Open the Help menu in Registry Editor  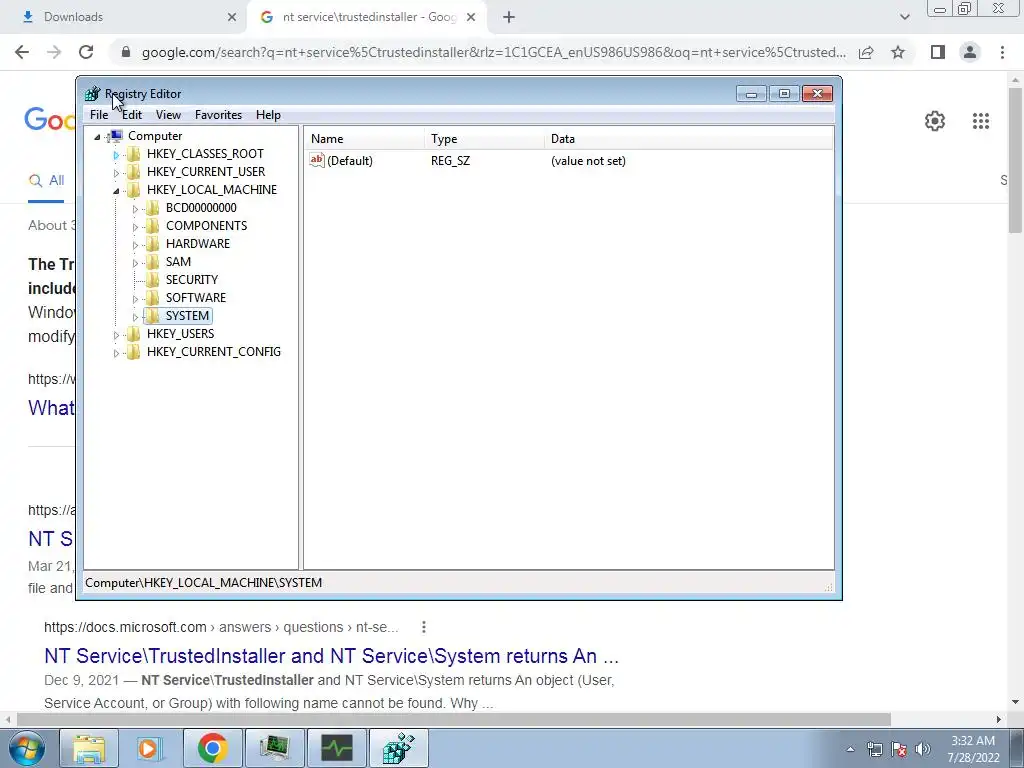point(268,115)
